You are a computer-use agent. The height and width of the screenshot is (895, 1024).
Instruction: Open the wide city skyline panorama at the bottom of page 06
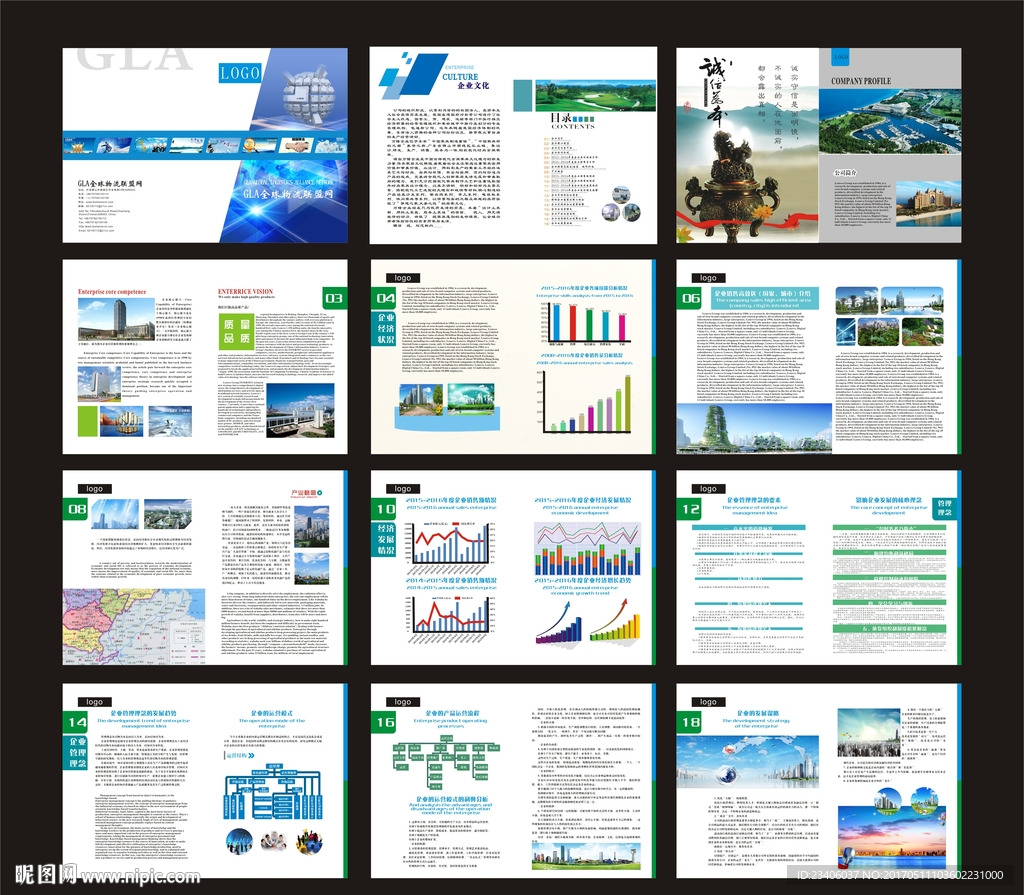coord(754,428)
